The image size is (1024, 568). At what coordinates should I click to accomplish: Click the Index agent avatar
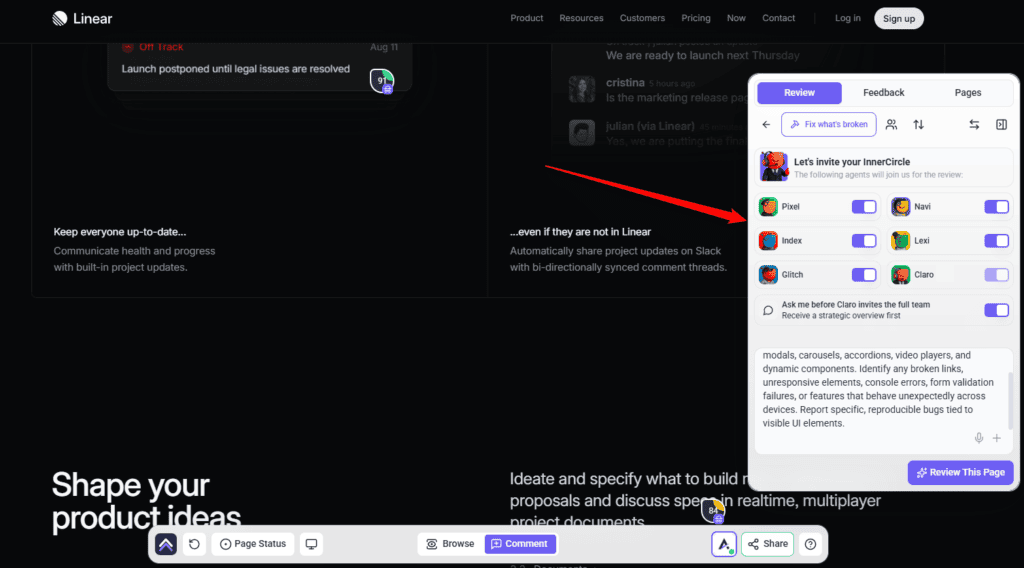point(768,241)
